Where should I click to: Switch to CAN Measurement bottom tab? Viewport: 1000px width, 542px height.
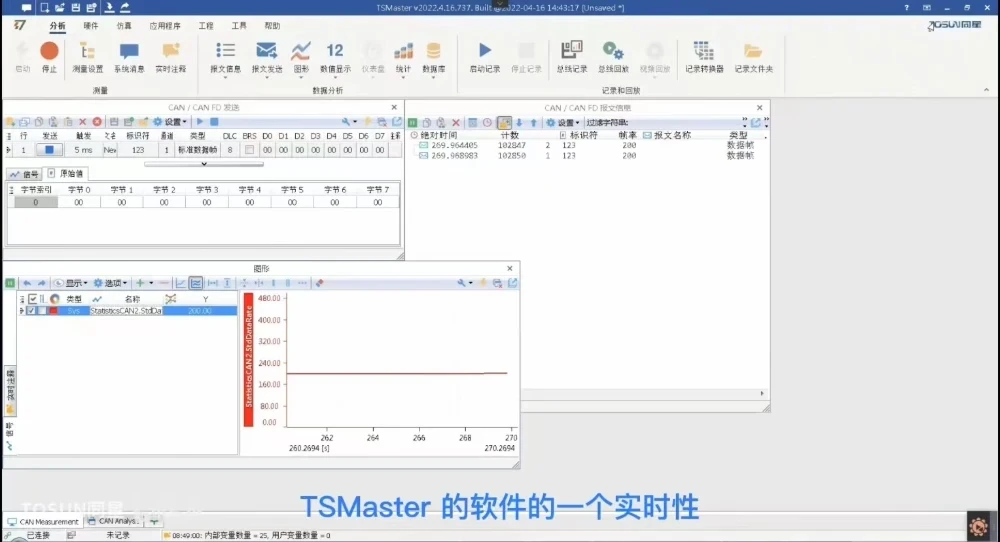click(43, 522)
